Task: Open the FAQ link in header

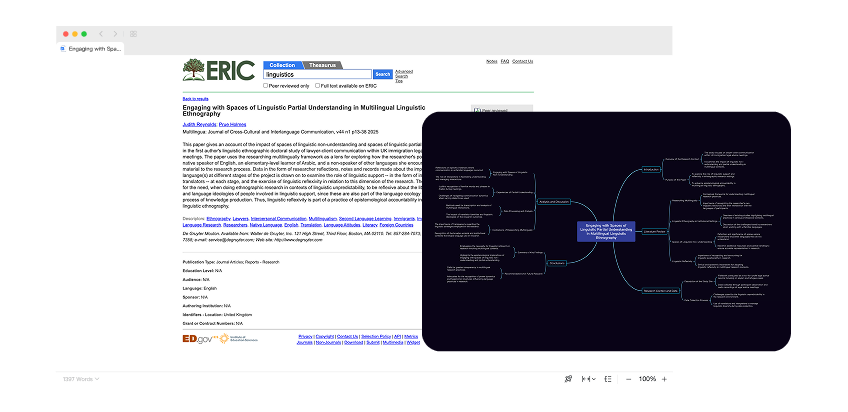Action: pyautogui.click(x=505, y=61)
